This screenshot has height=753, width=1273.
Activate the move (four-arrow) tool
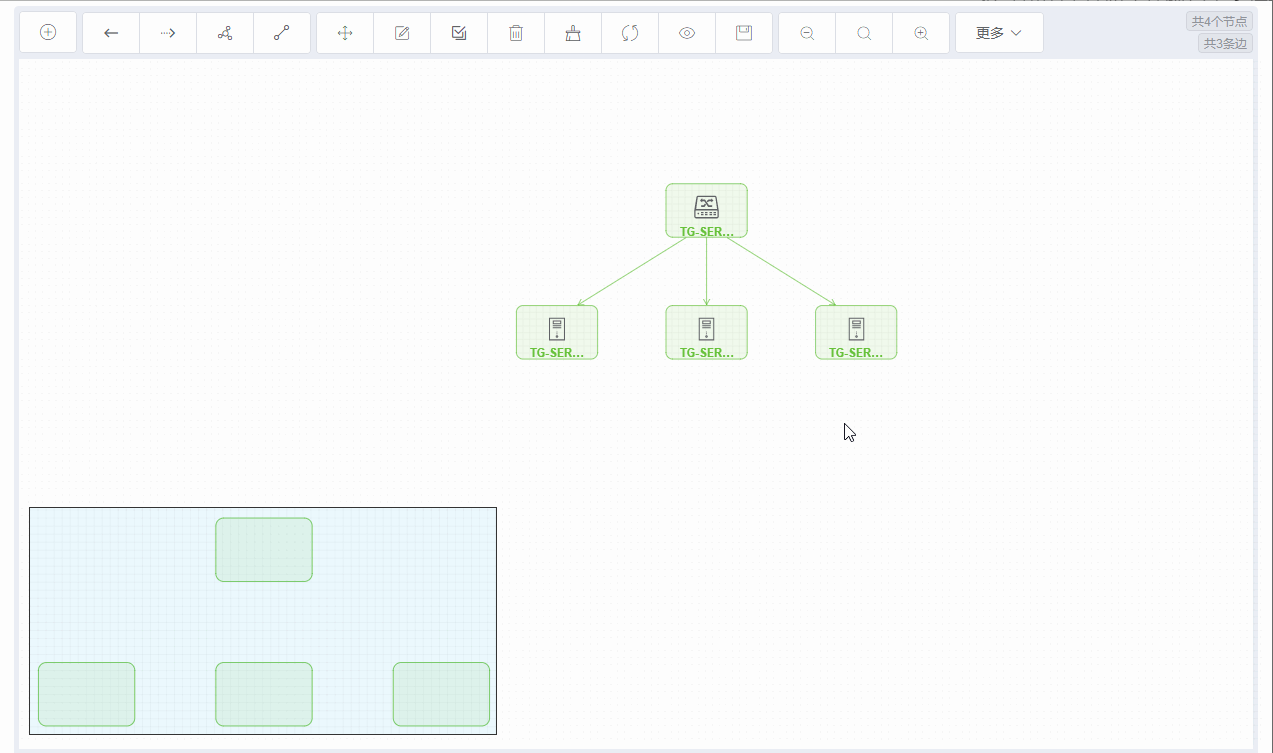(x=345, y=33)
